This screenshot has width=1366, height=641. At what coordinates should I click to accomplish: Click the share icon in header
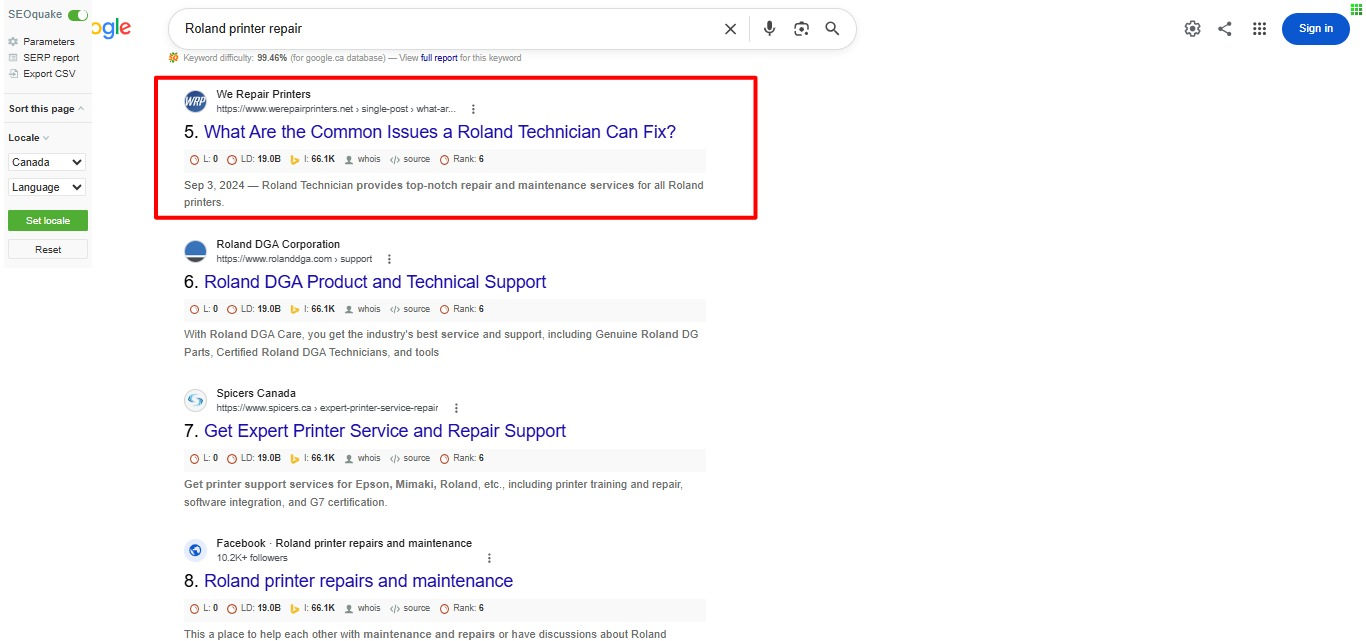click(1225, 29)
